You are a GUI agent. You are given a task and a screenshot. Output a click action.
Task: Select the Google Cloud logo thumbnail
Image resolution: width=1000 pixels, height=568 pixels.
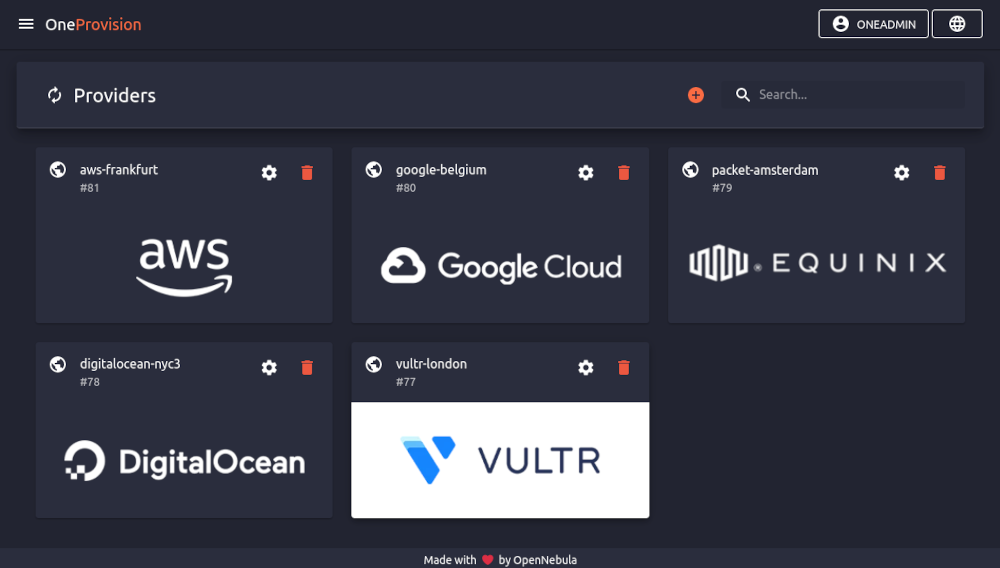[x=501, y=265]
